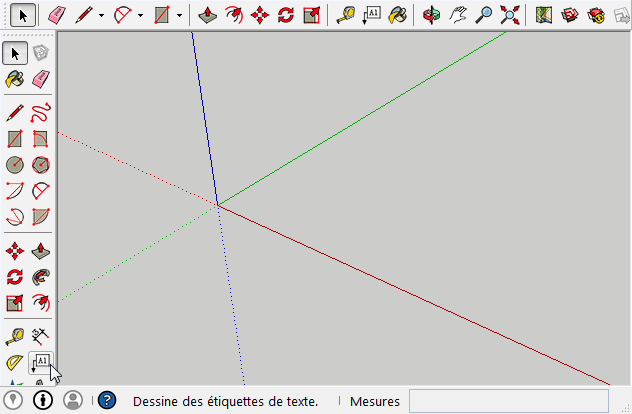The image size is (632, 414).
Task: Activate the Circle tool
Action: point(15,164)
